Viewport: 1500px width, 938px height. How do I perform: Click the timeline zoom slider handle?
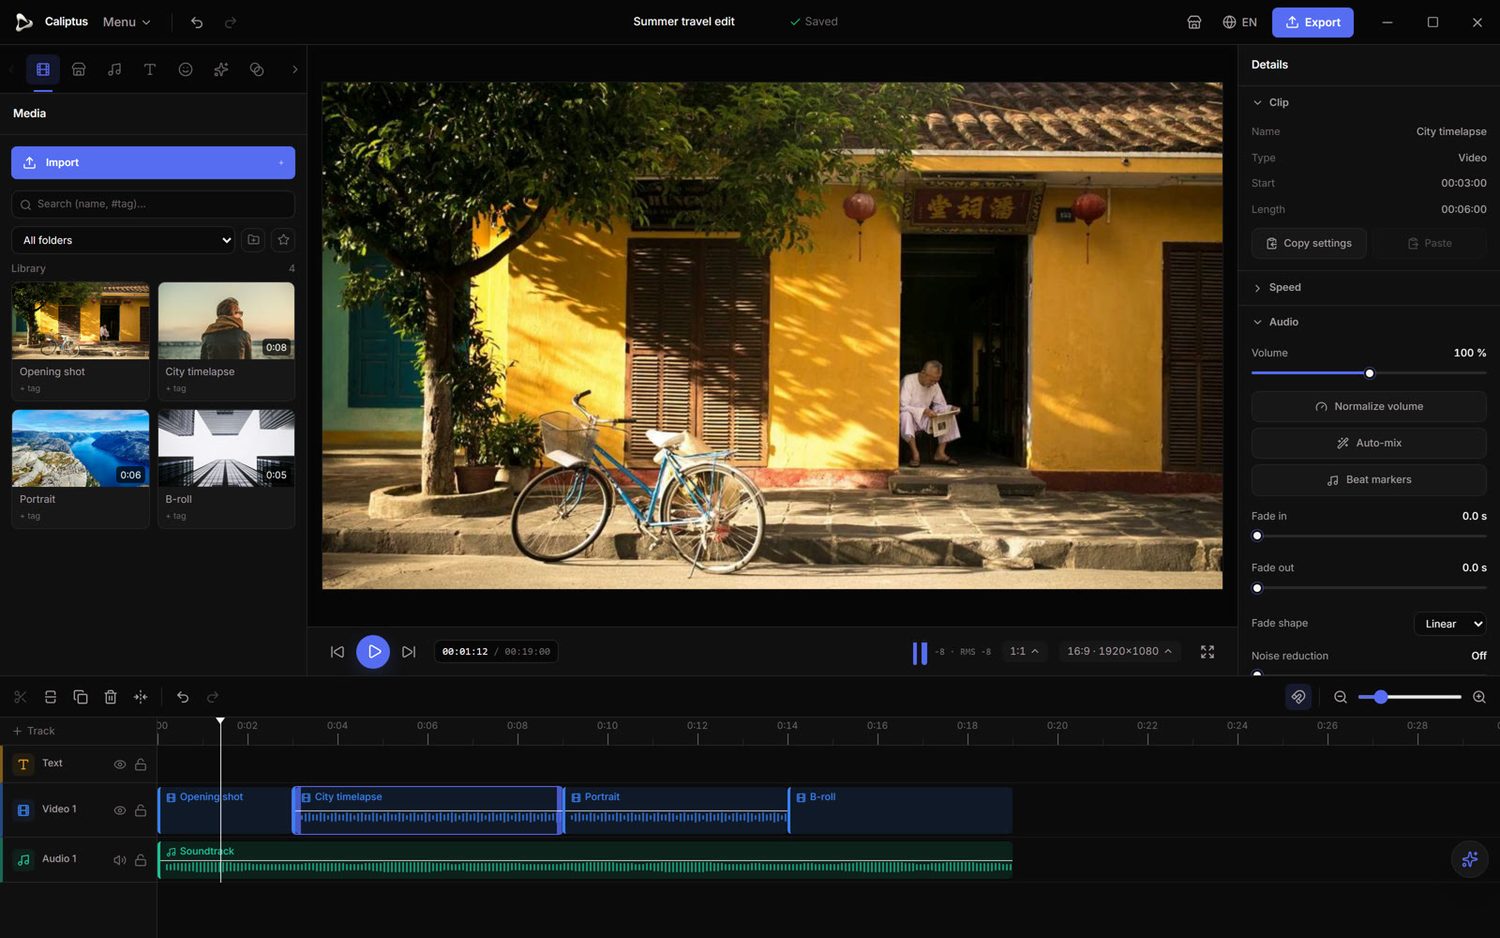pyautogui.click(x=1381, y=697)
